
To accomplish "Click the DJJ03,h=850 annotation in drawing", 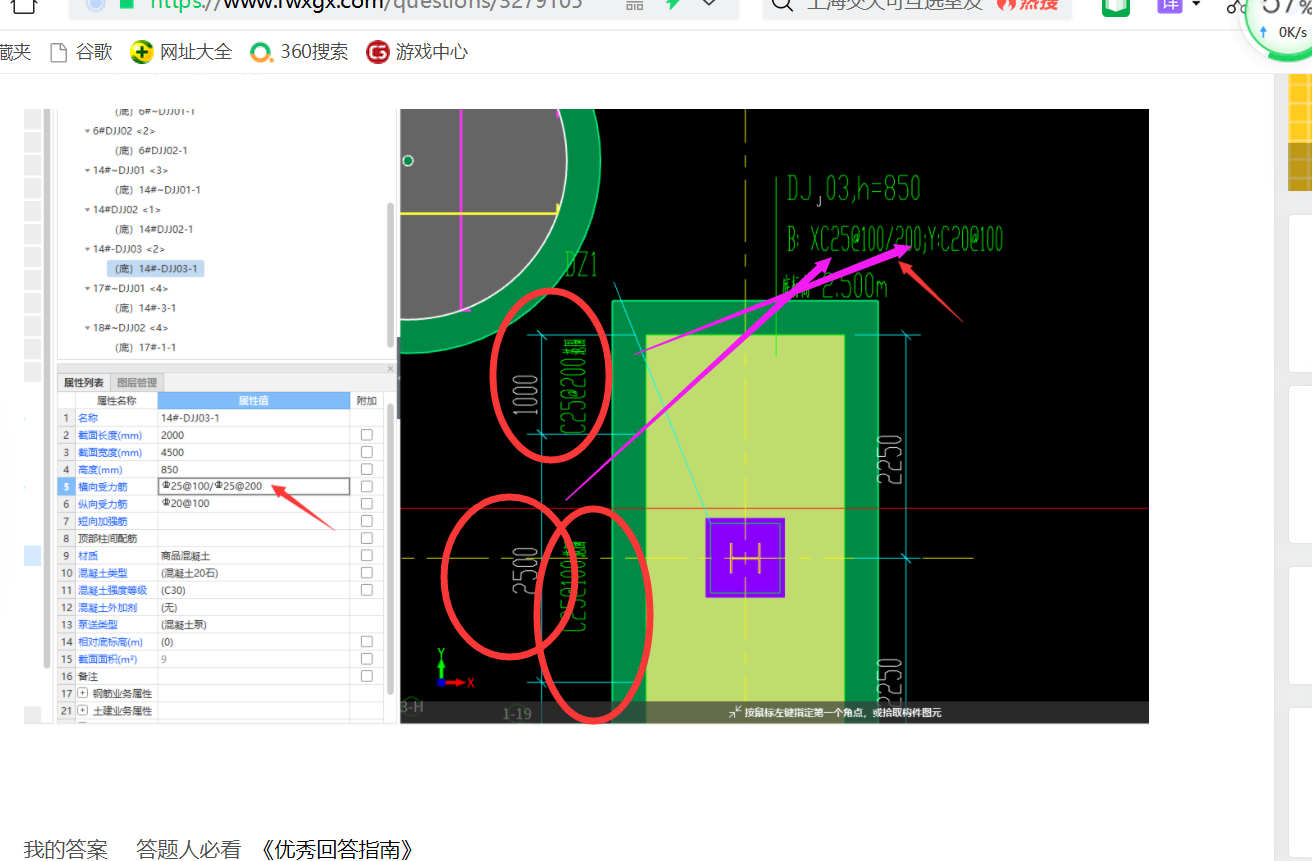I will 853,188.
